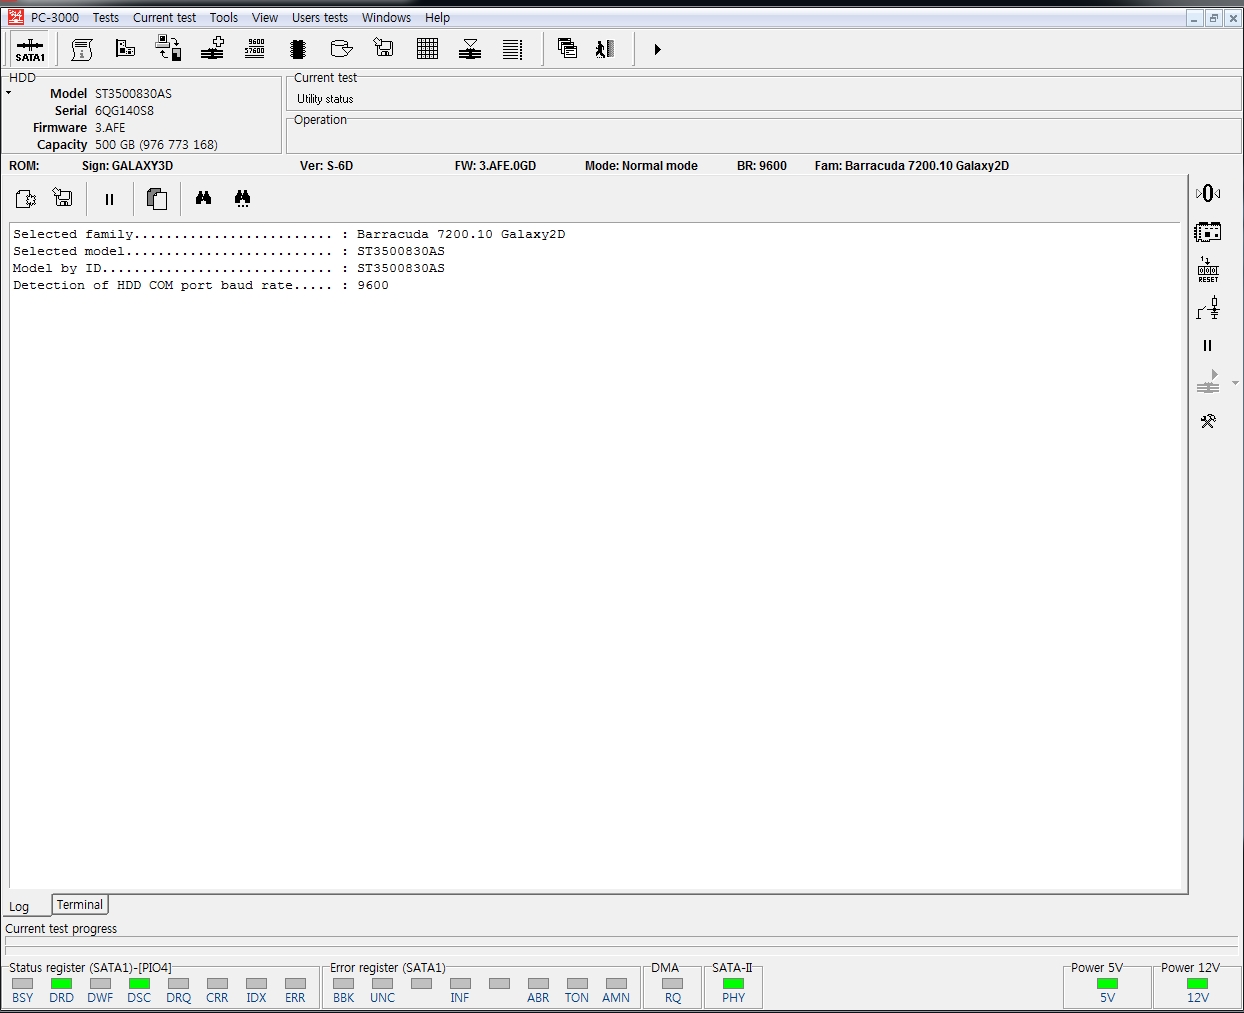This screenshot has height=1013, width=1244.
Task: Click the power switch icon in right sidebar
Action: pyautogui.click(x=1208, y=308)
